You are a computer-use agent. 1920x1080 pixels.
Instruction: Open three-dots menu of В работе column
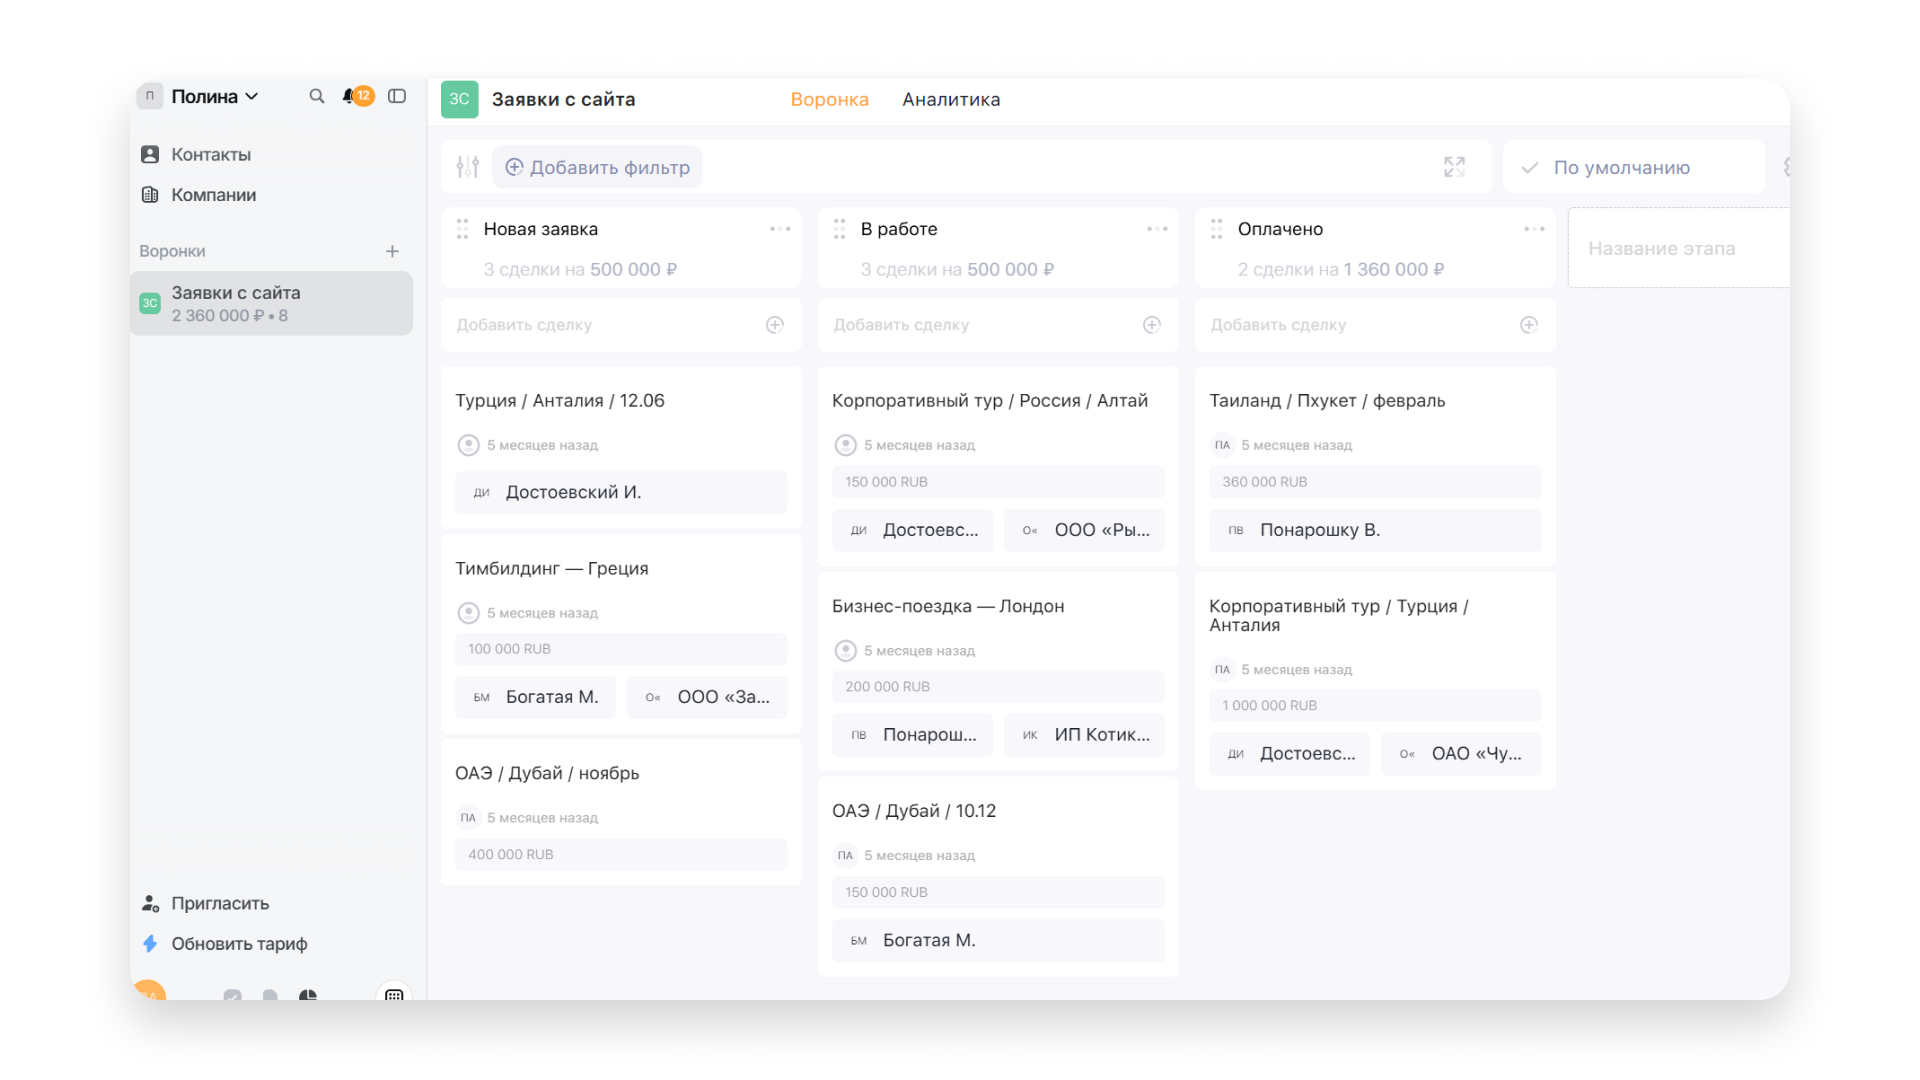[x=1157, y=229]
